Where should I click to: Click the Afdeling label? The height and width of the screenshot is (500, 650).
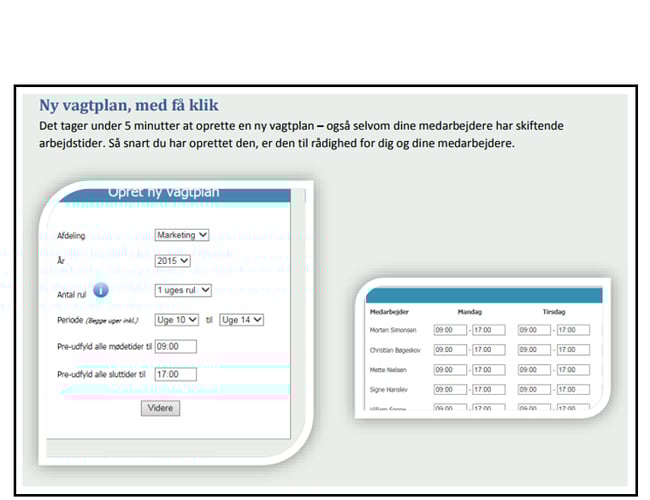pyautogui.click(x=71, y=236)
